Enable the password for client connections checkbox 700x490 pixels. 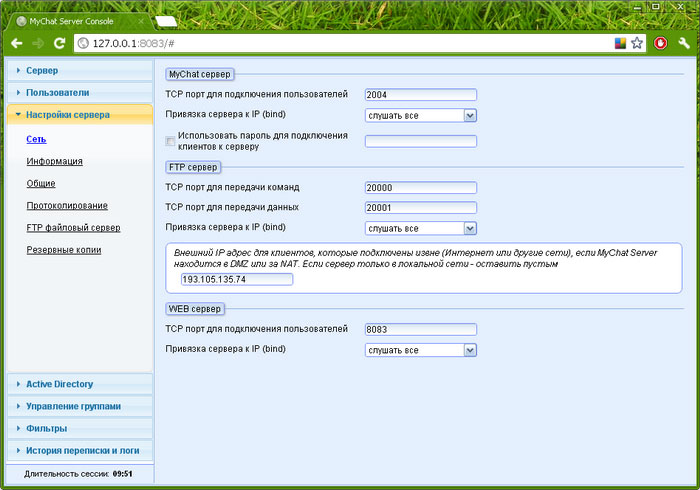pos(170,141)
